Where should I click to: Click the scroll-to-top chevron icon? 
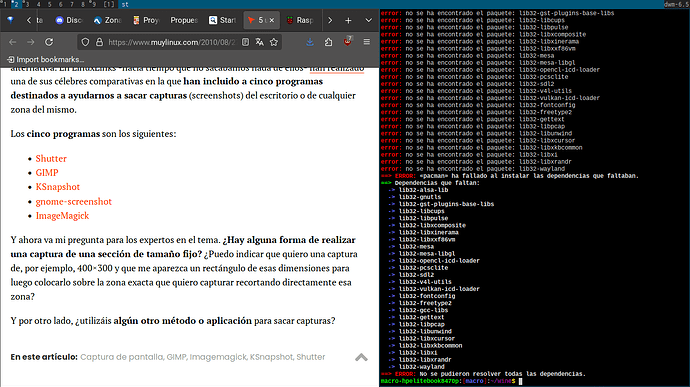361,357
